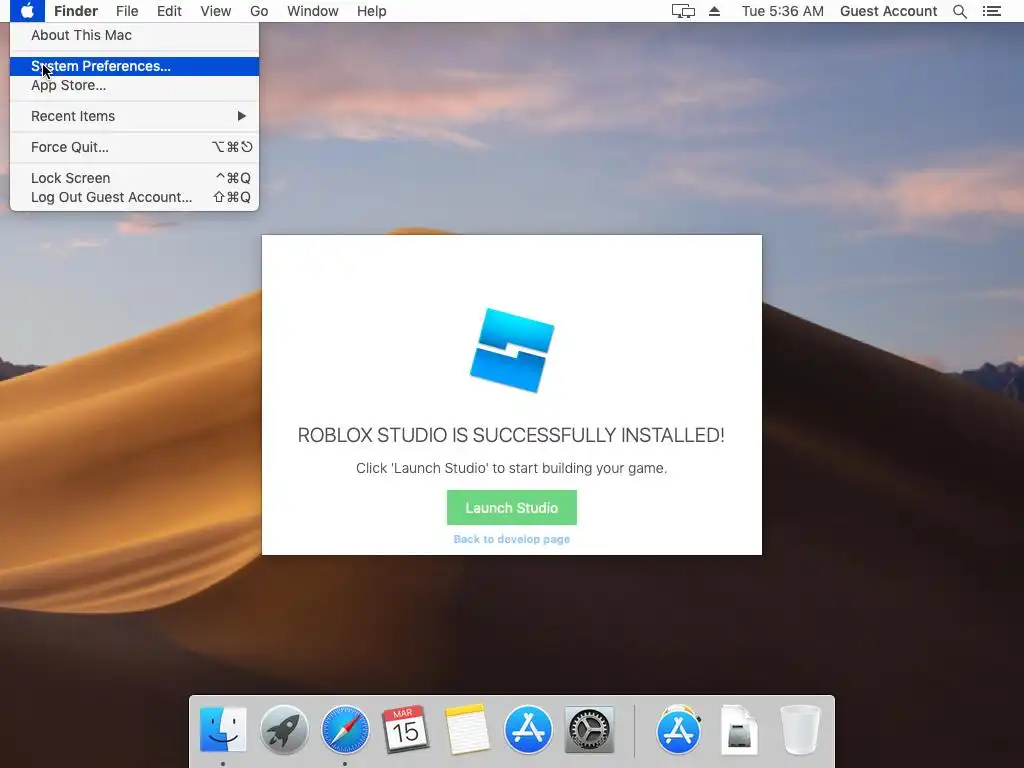Image resolution: width=1024 pixels, height=768 pixels.
Task: Open Finder from the Dock
Action: tap(223, 729)
